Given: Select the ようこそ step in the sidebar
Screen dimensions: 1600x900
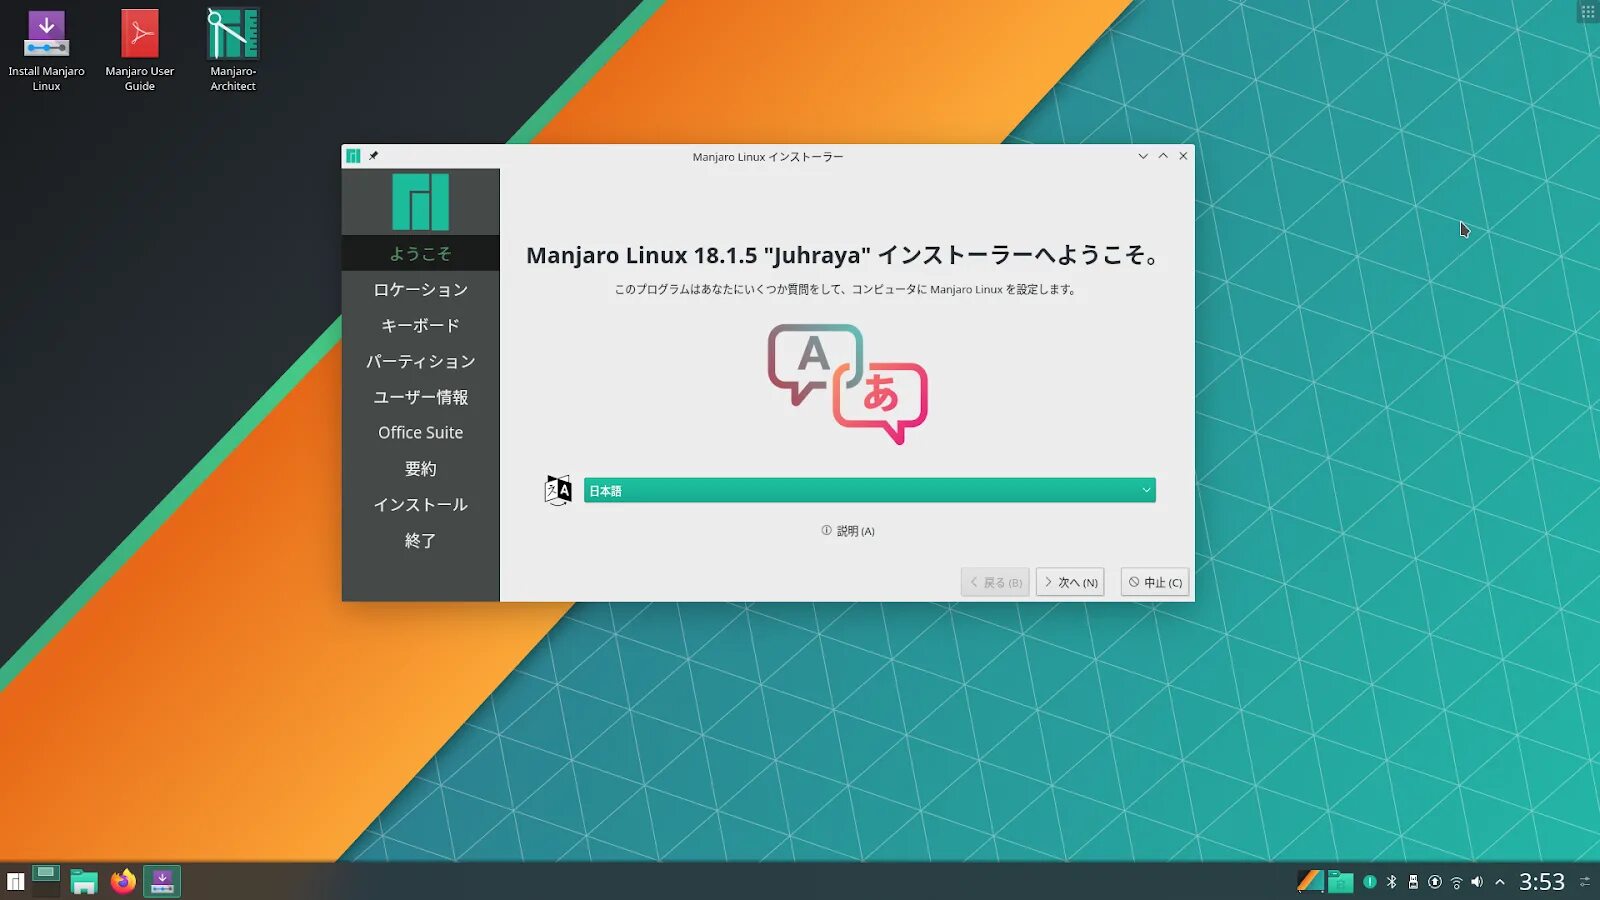Looking at the screenshot, I should point(420,253).
